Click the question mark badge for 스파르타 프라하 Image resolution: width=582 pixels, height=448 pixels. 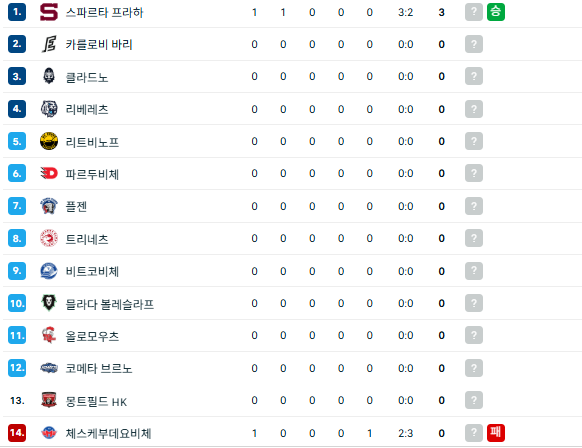click(474, 12)
